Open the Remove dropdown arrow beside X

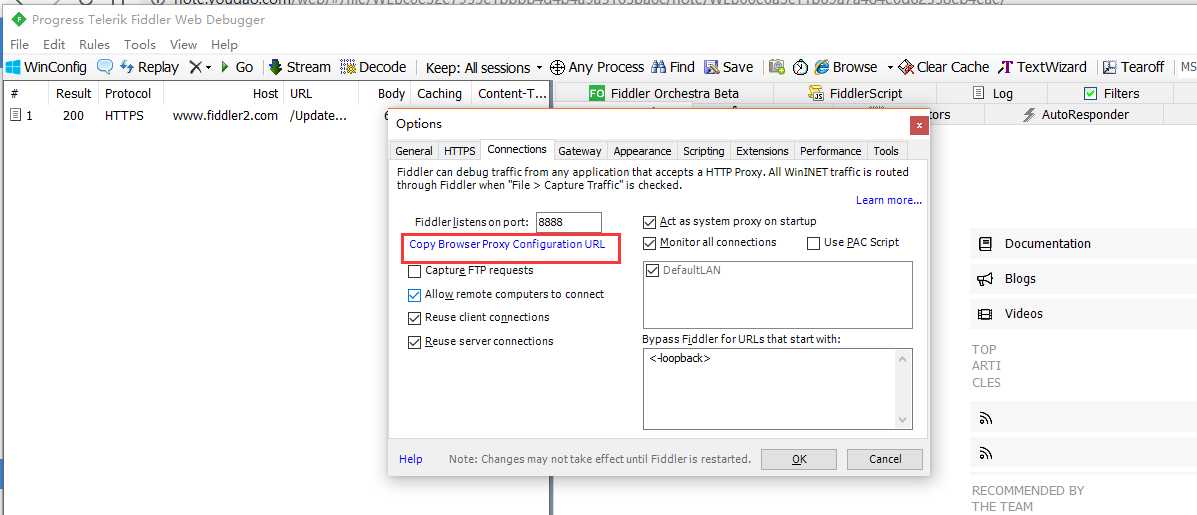[208, 68]
